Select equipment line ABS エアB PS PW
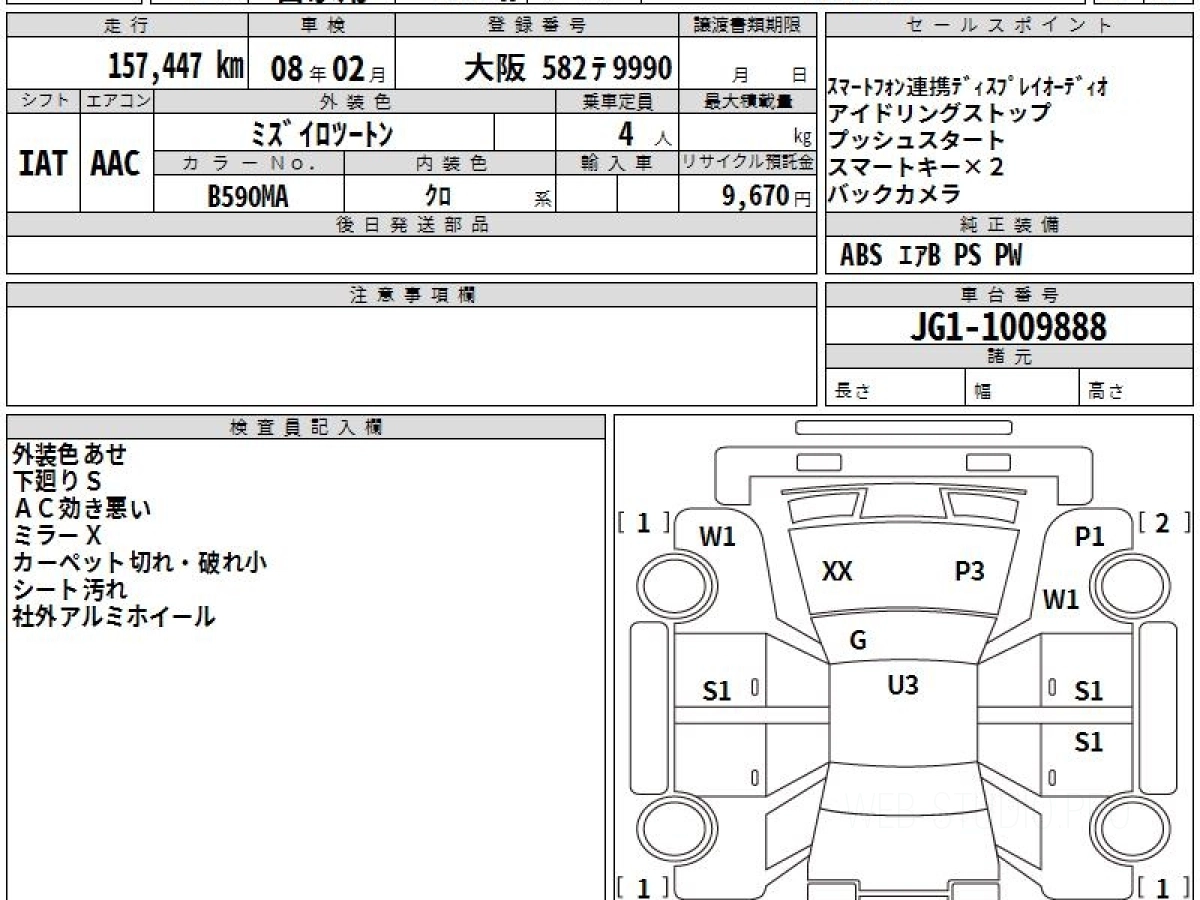 tap(931, 257)
